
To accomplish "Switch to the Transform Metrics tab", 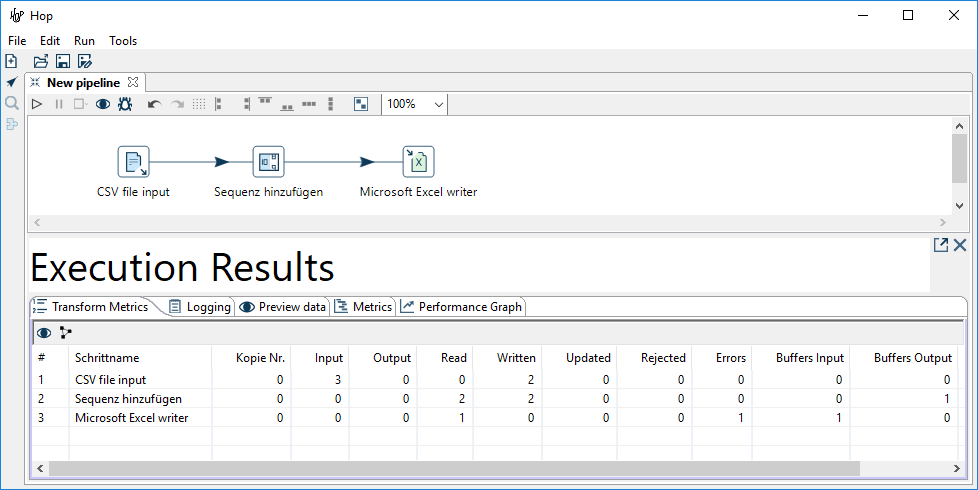I will coord(91,307).
